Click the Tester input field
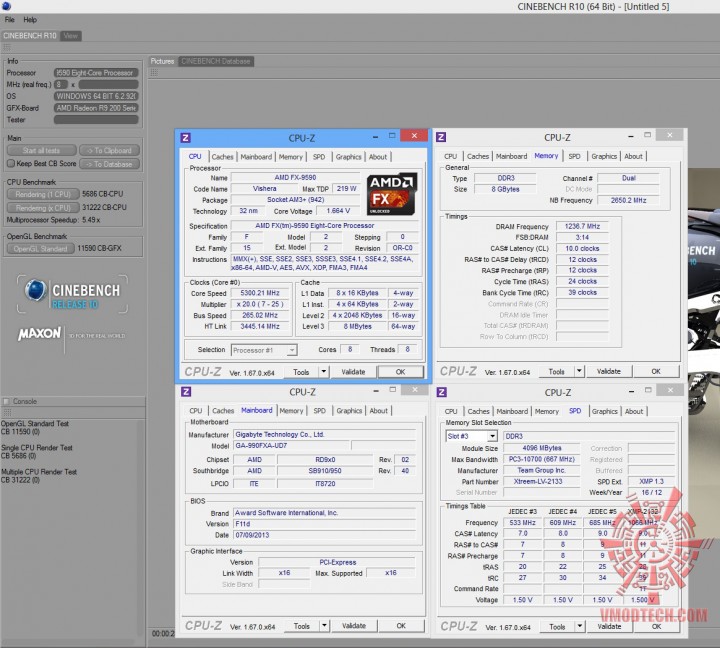This screenshot has width=720, height=648. click(96, 119)
